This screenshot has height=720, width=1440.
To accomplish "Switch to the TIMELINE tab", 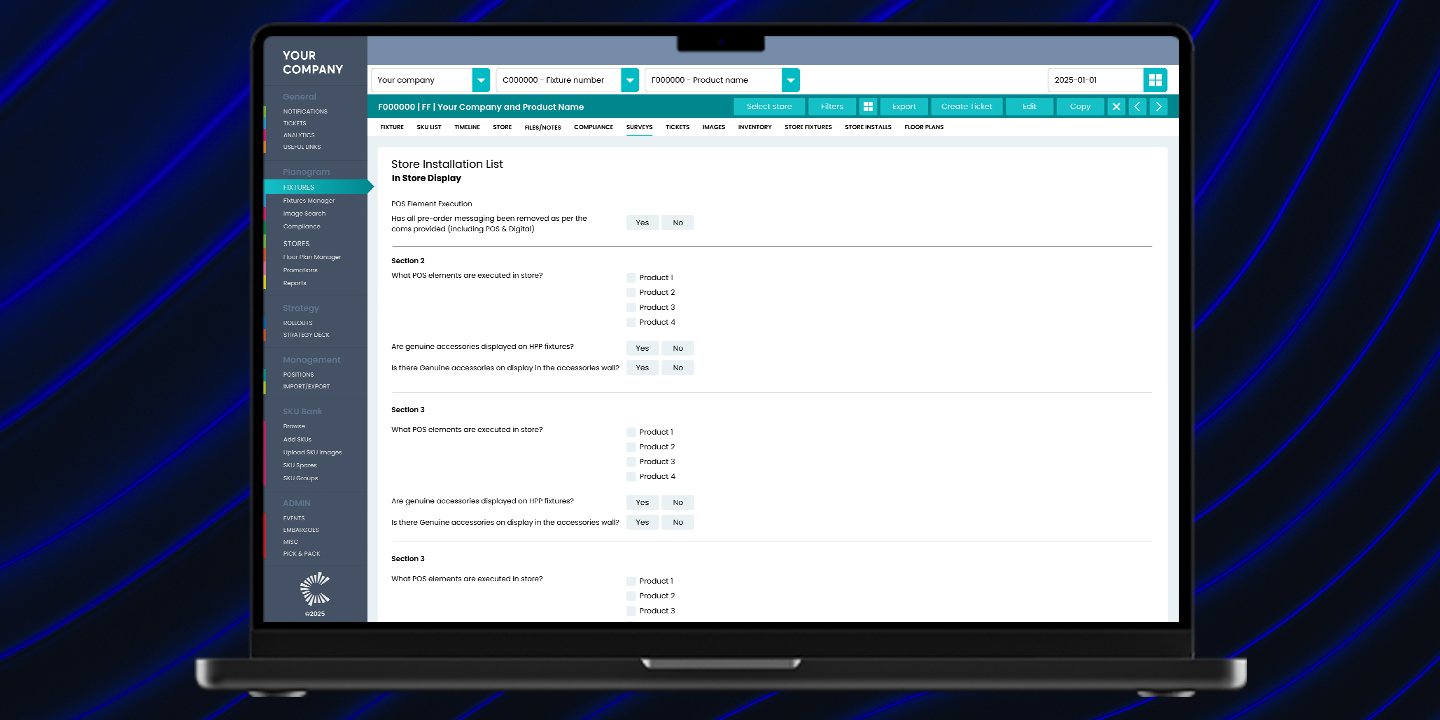I will point(467,127).
